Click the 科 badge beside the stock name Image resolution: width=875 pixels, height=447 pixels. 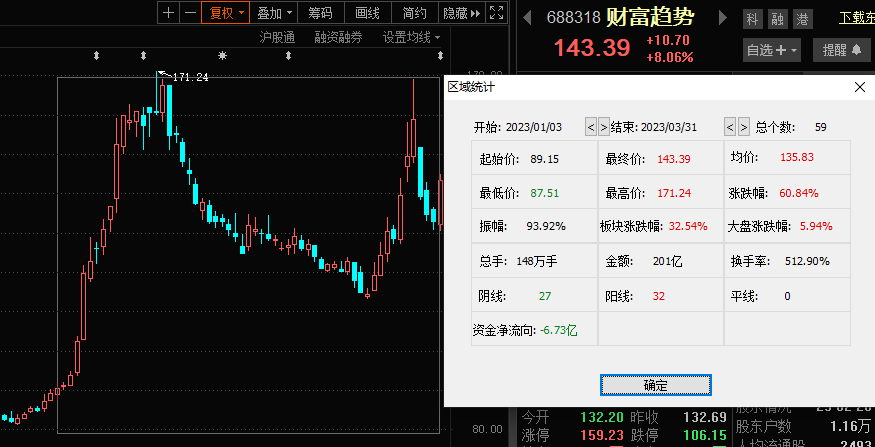pos(752,19)
